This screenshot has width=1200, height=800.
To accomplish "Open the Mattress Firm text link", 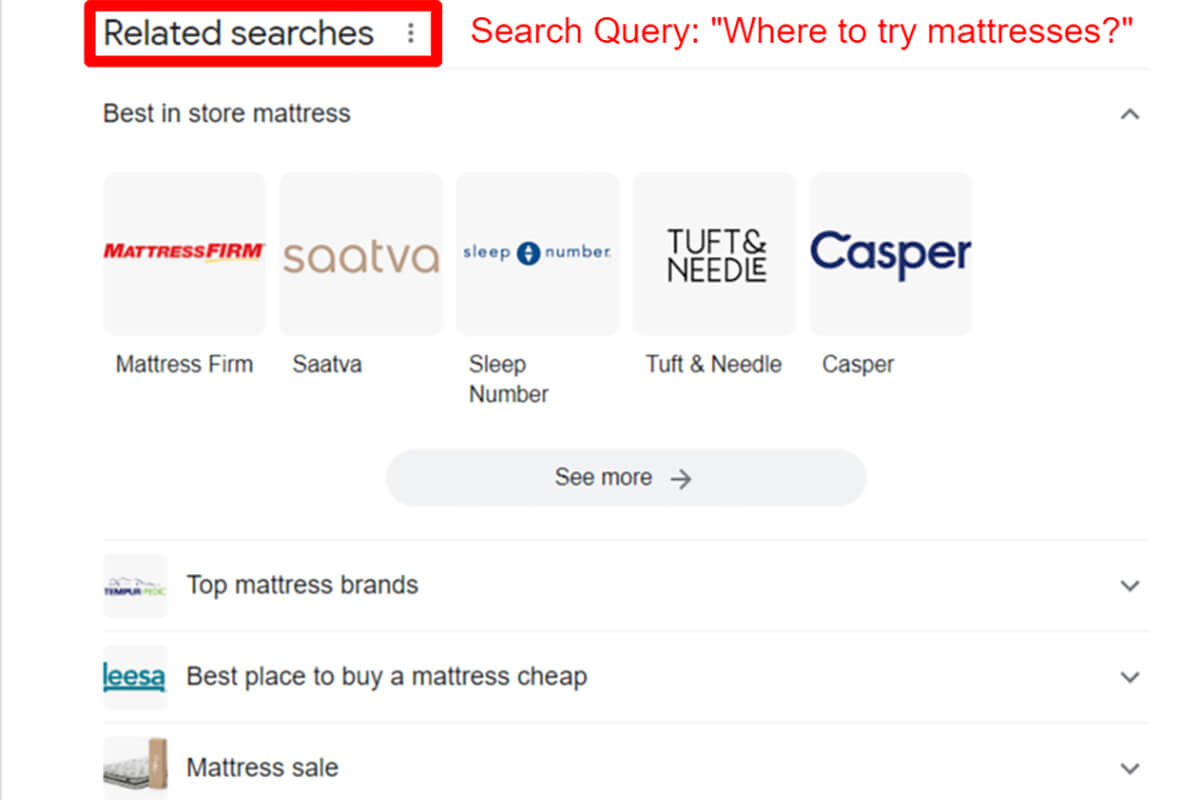I will pos(184,364).
